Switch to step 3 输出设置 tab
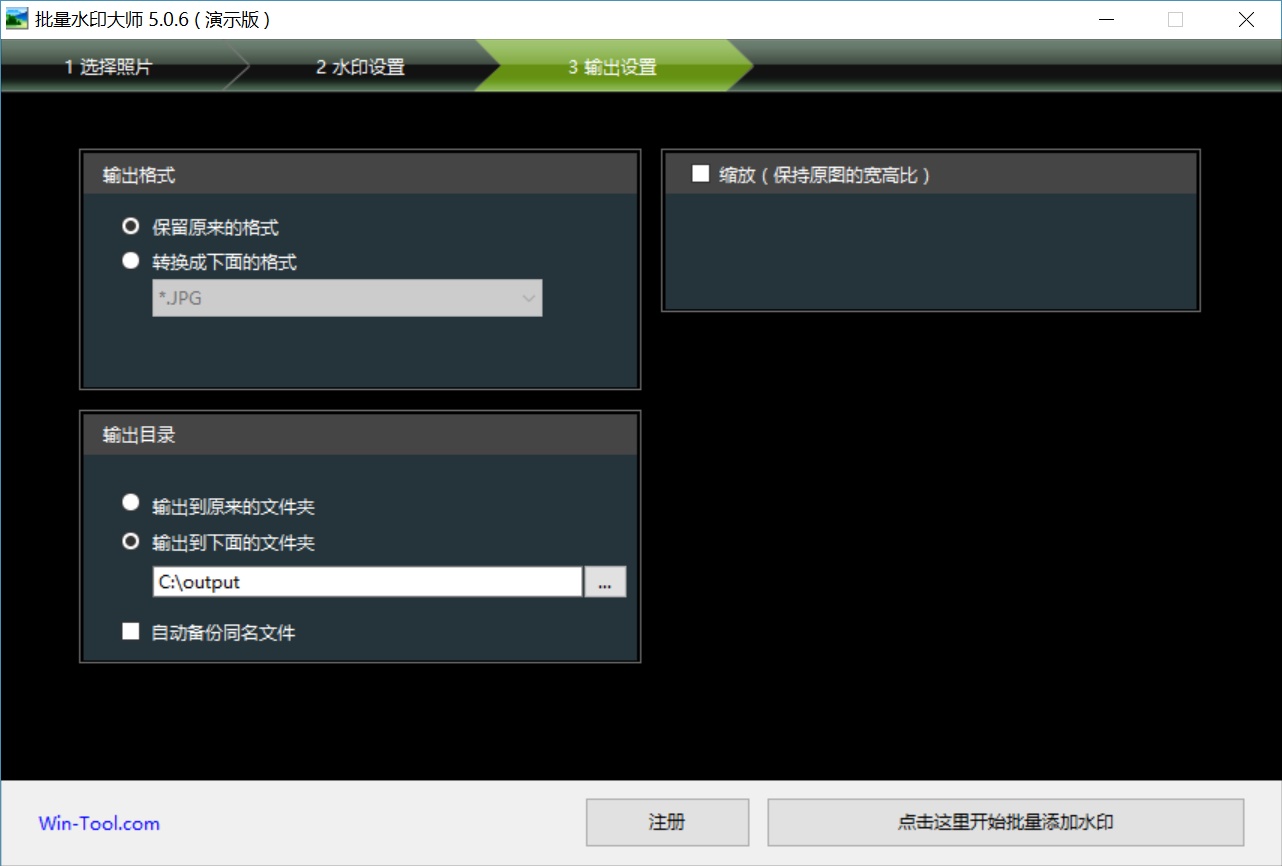Screen dimensions: 1282x866 point(612,67)
